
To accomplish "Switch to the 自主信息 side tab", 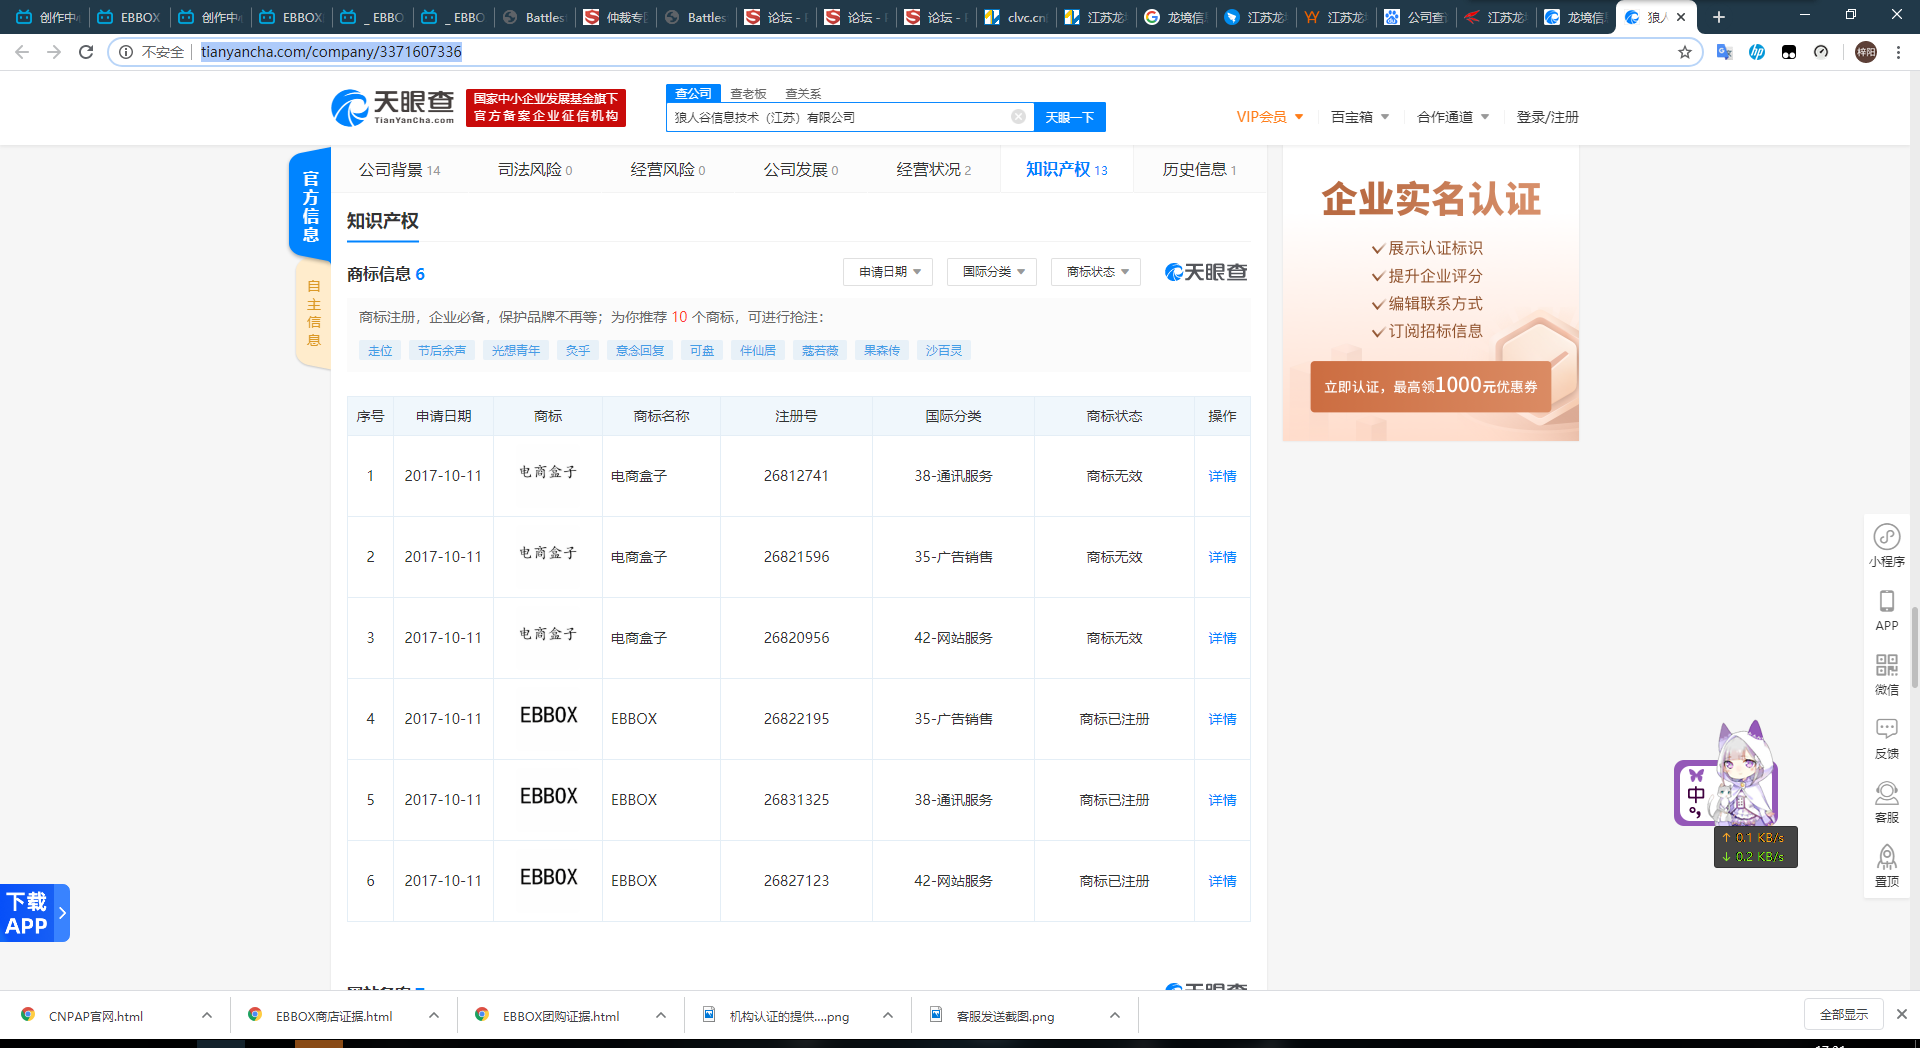I will tap(313, 313).
